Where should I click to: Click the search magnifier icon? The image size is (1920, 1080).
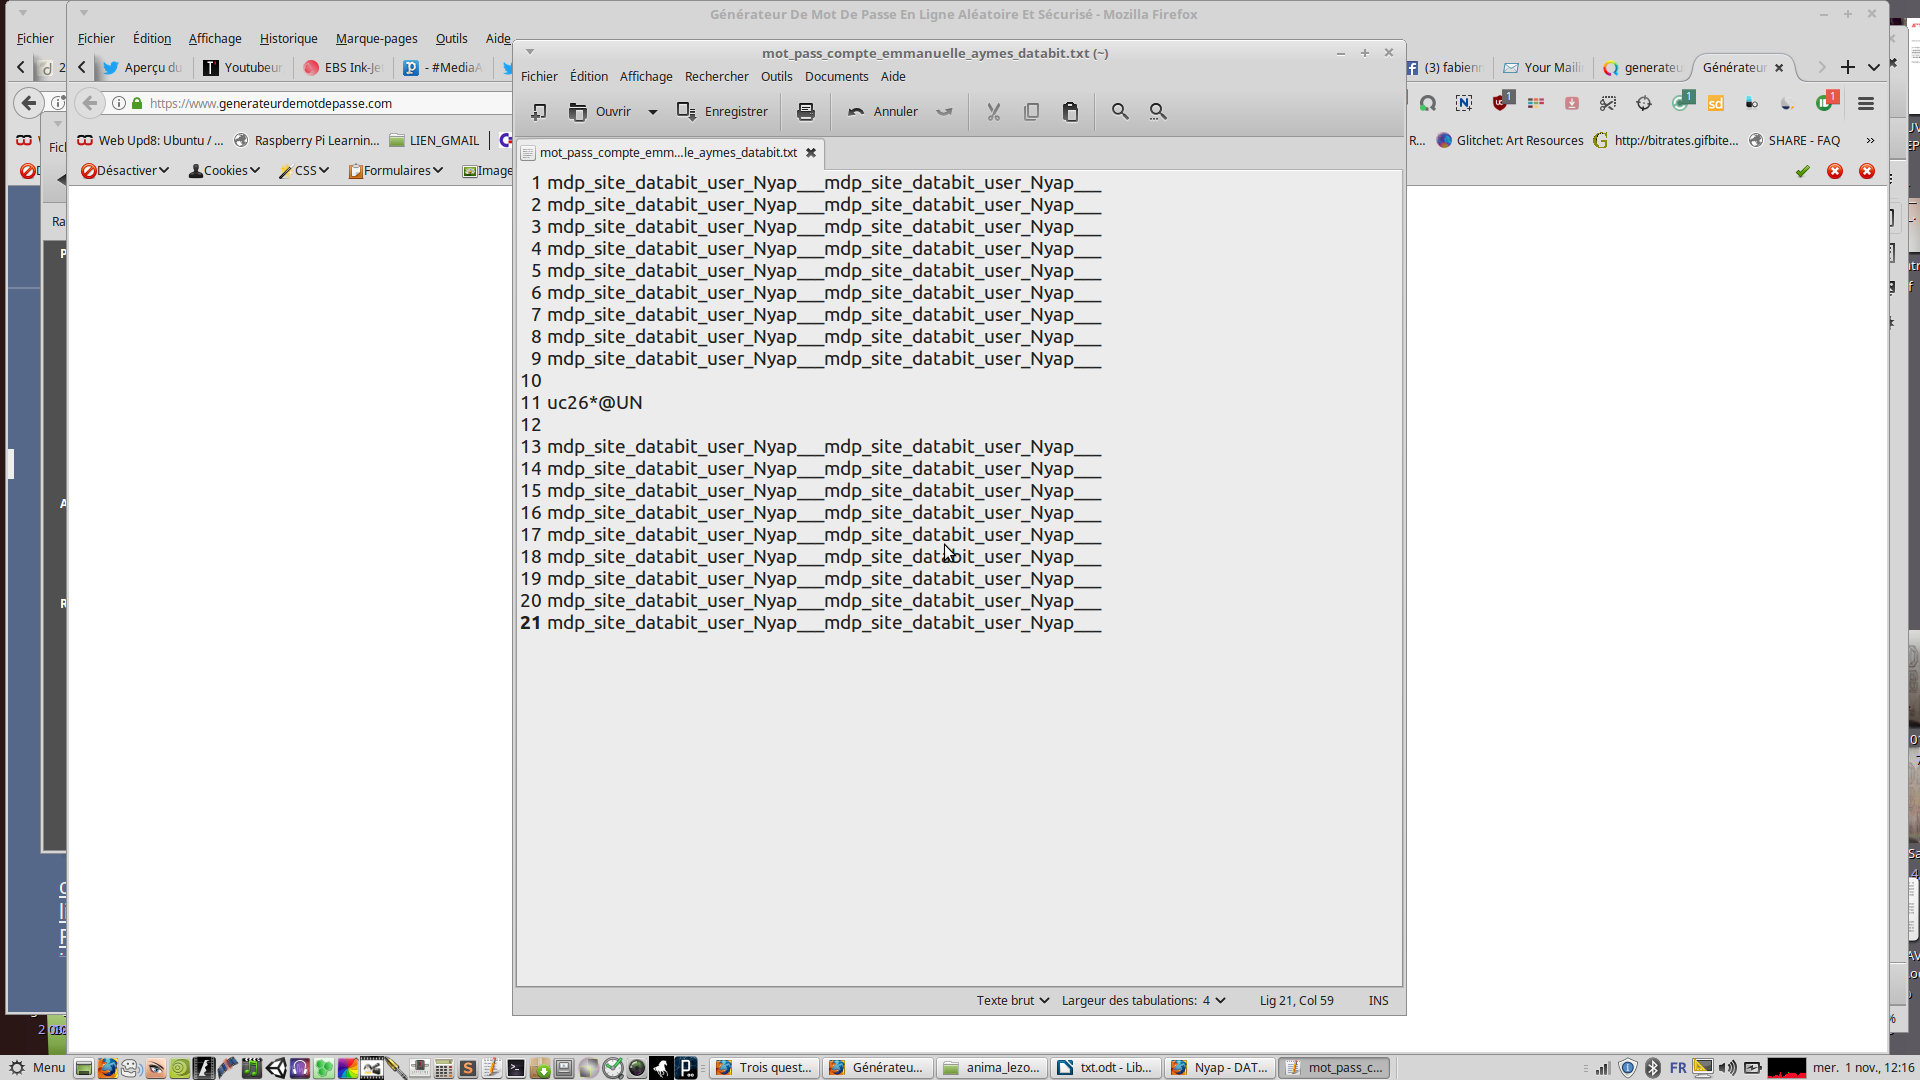pyautogui.click(x=1120, y=112)
